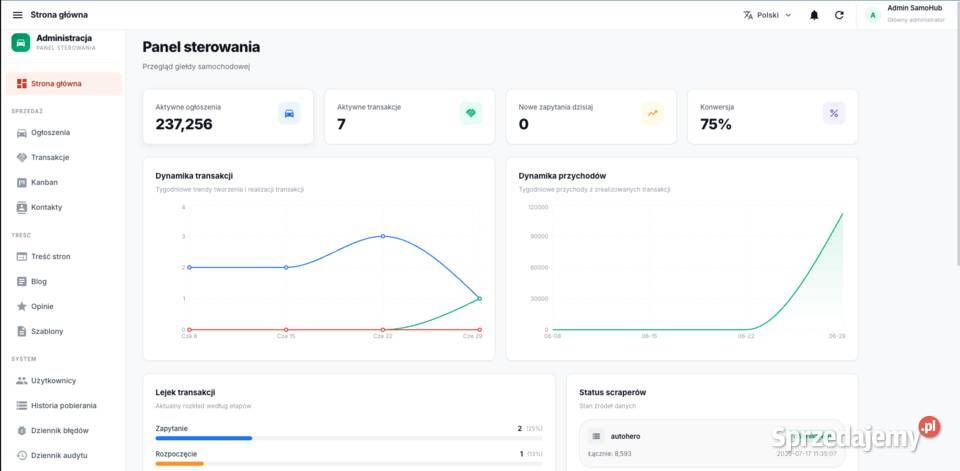Image resolution: width=960 pixels, height=471 pixels.
Task: Open Historia pobierania item
Action: click(x=64, y=405)
